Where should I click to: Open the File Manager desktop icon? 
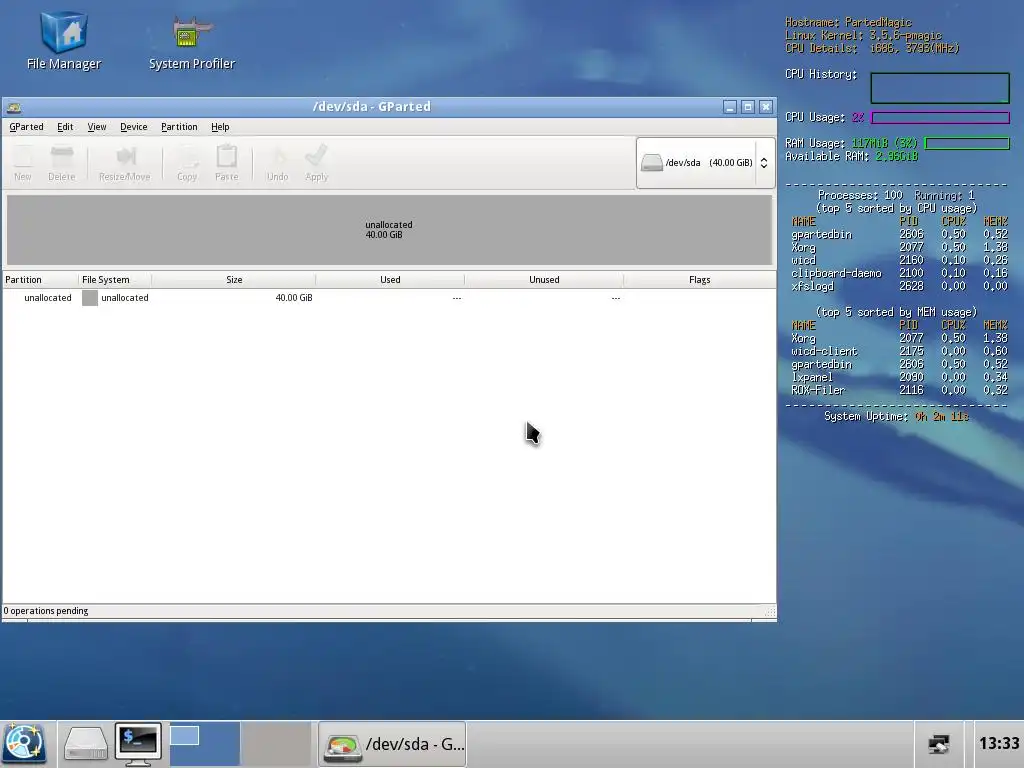click(64, 40)
